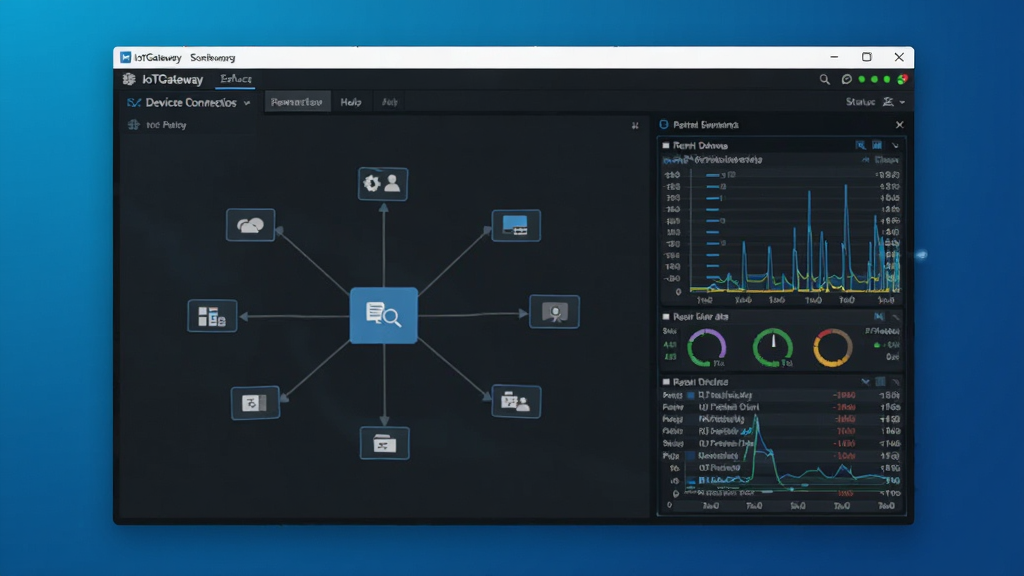Toggle the checkbox on the line-chart panel header
This screenshot has height=576, width=1024.
[666, 146]
